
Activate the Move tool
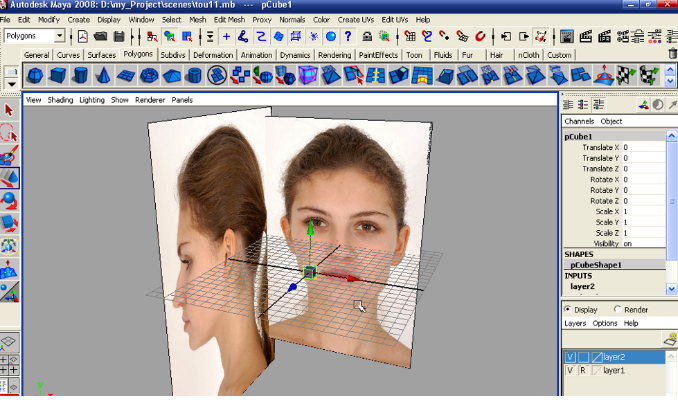coord(9,178)
